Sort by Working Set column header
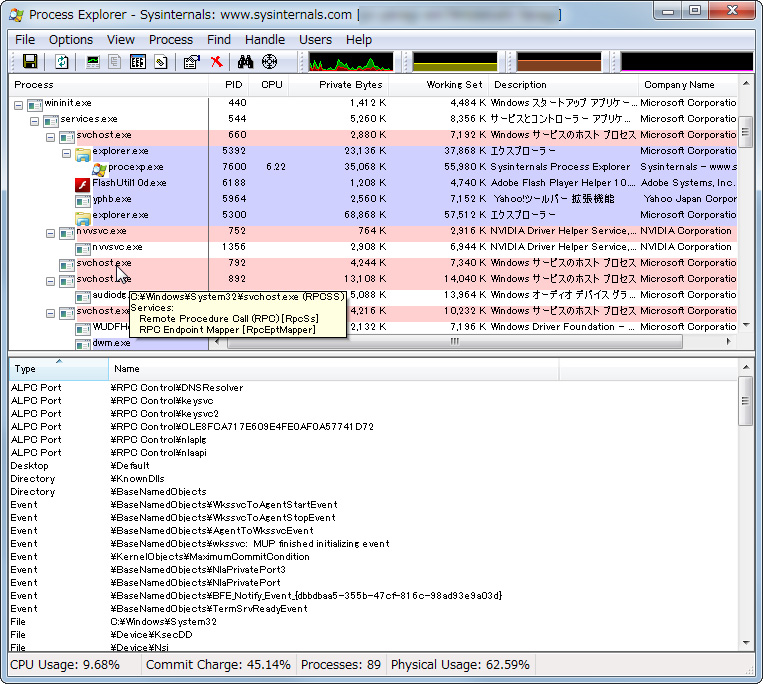This screenshot has width=763, height=684. [438, 85]
